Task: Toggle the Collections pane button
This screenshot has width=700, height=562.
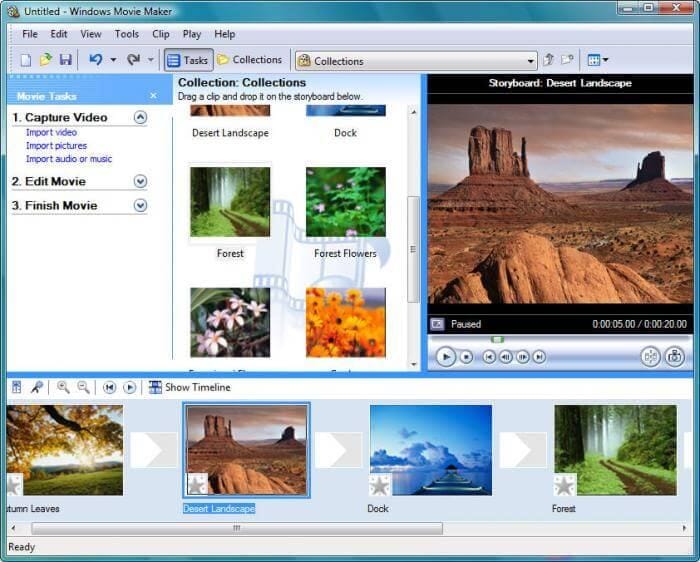Action: coord(250,60)
